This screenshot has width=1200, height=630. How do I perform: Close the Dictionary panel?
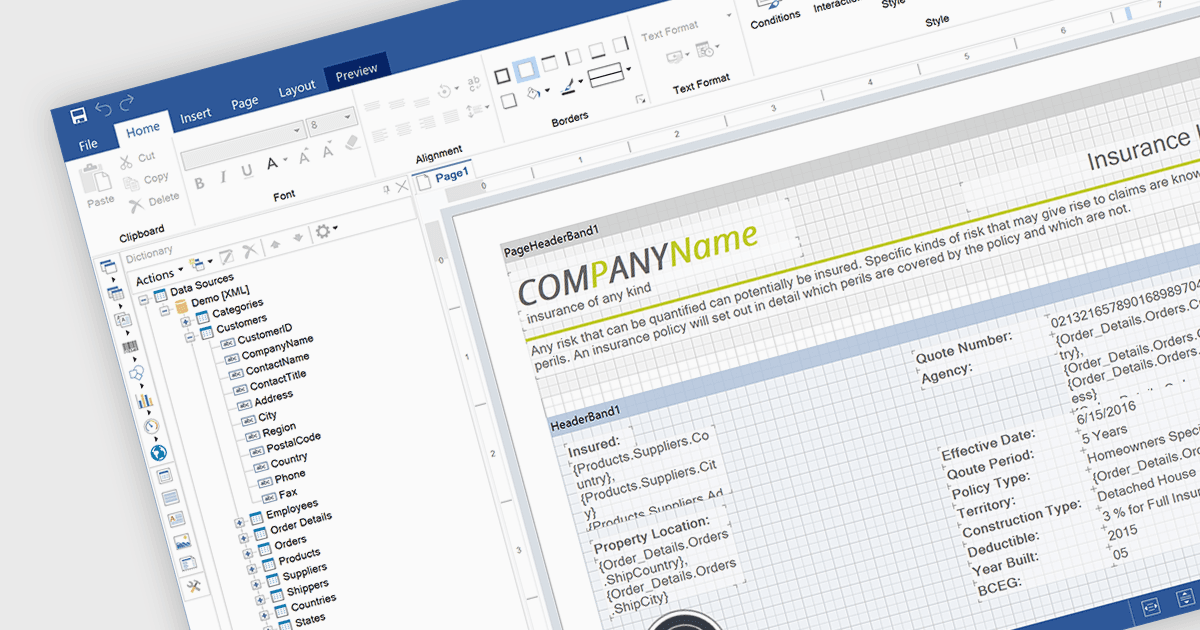tap(402, 187)
